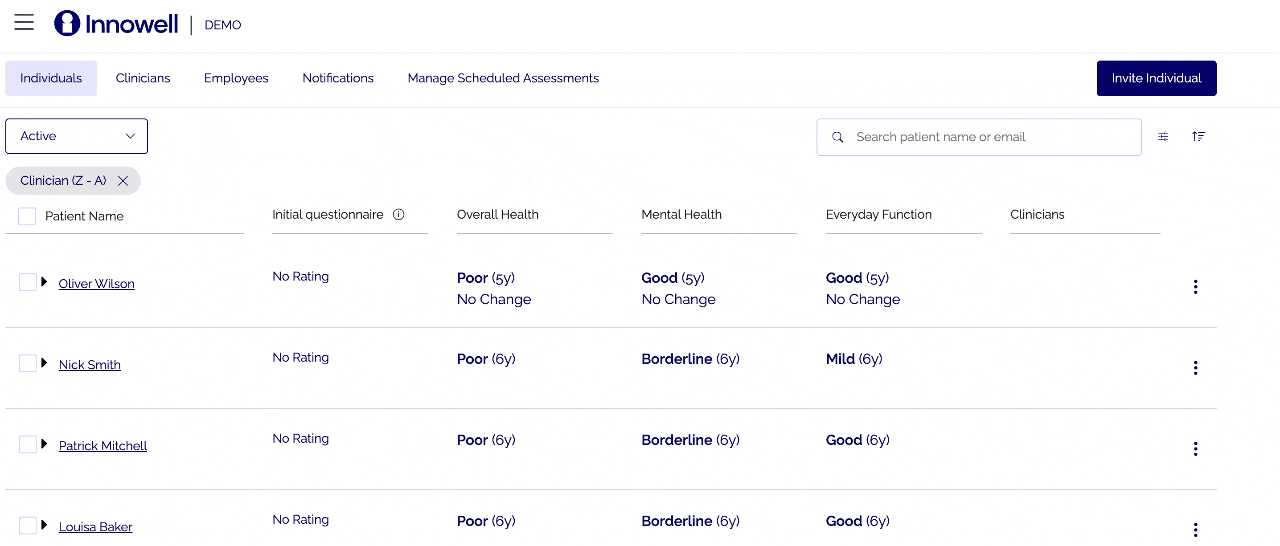1280x546 pixels.
Task: Click the info icon next to Initial questionnaire
Action: (398, 215)
